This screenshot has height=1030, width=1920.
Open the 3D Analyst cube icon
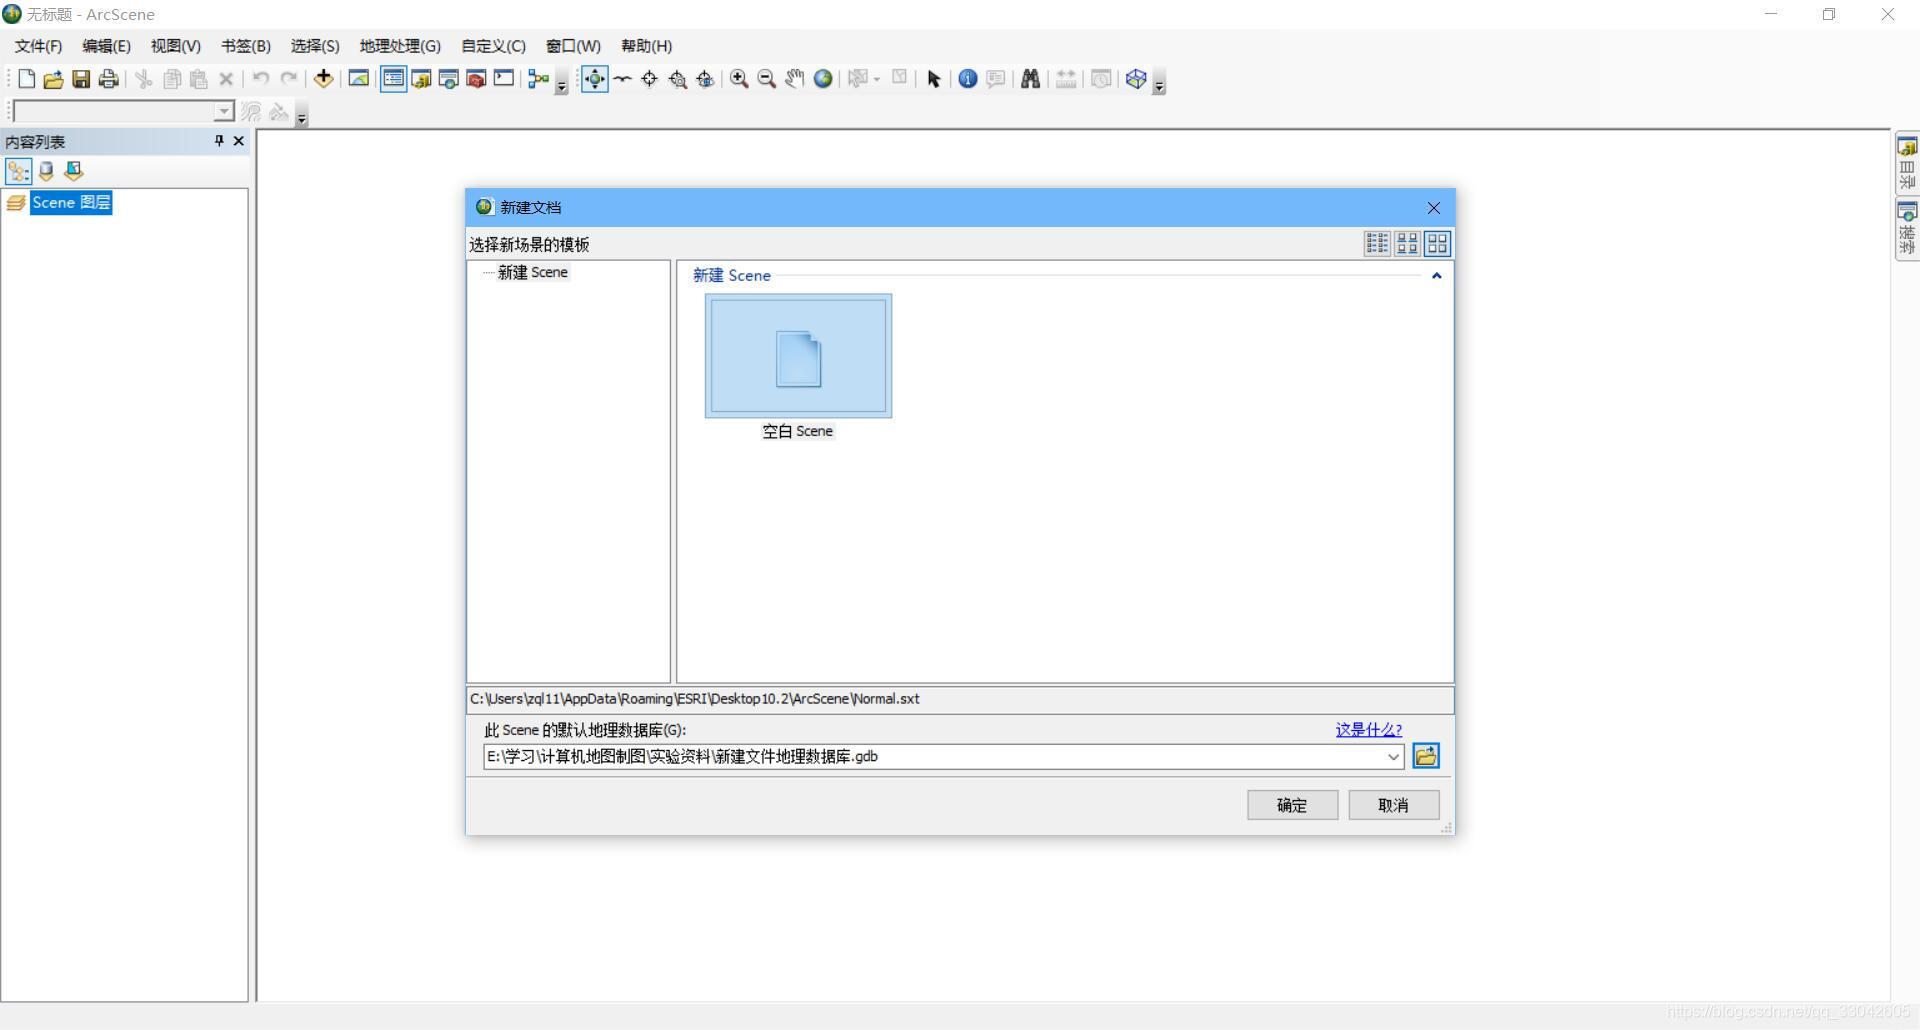pyautogui.click(x=1136, y=79)
